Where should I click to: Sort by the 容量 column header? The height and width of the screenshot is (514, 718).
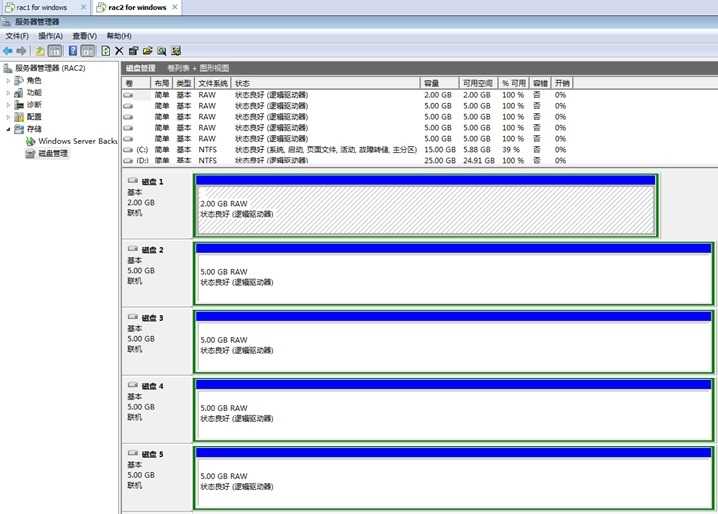point(440,83)
